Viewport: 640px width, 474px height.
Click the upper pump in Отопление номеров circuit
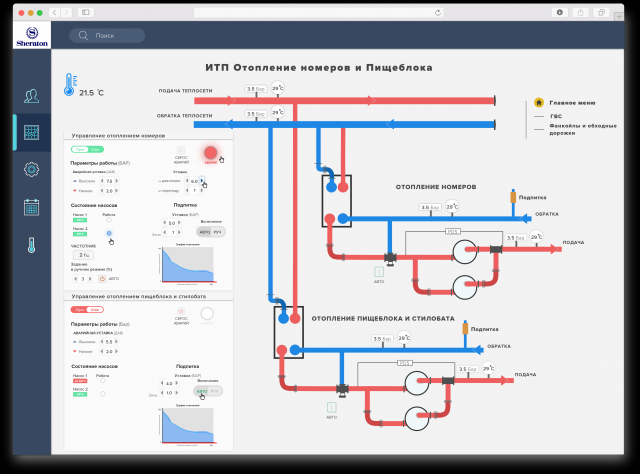[464, 252]
